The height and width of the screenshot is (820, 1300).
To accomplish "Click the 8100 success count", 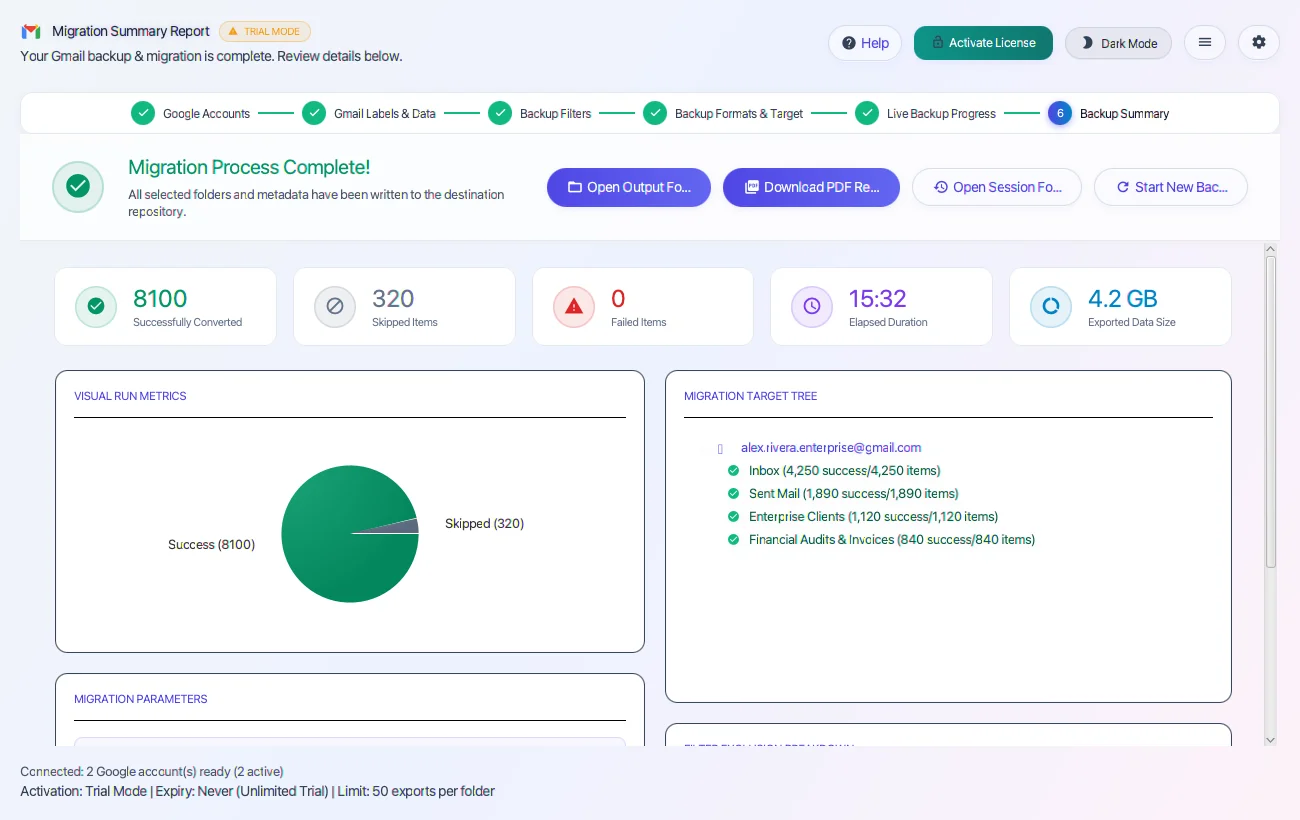I will pos(160,299).
